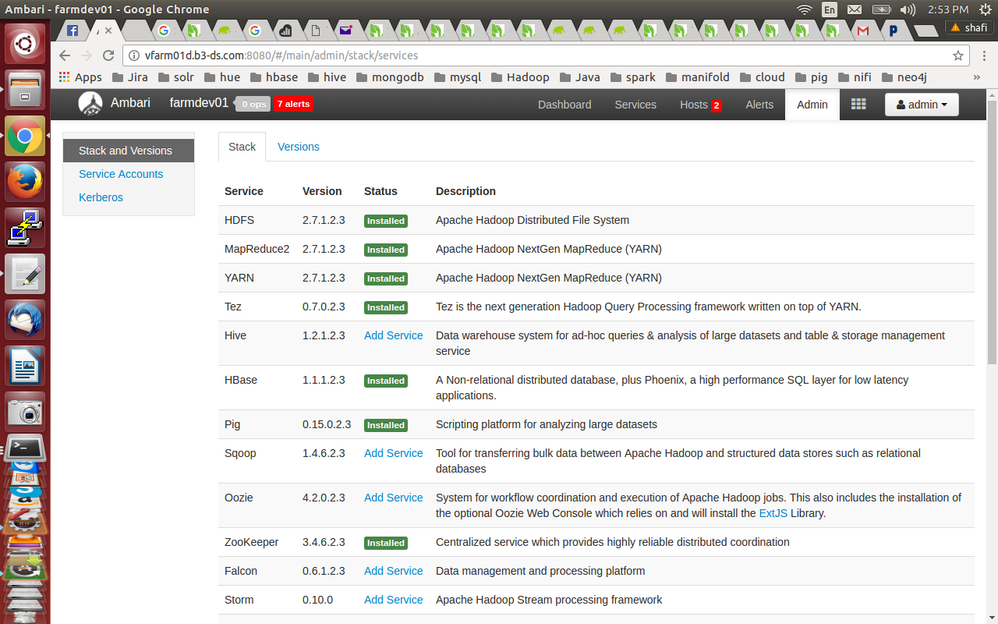Viewport: 998px width, 624px height.
Task: Click the network icon in the top panel
Action: (803, 10)
